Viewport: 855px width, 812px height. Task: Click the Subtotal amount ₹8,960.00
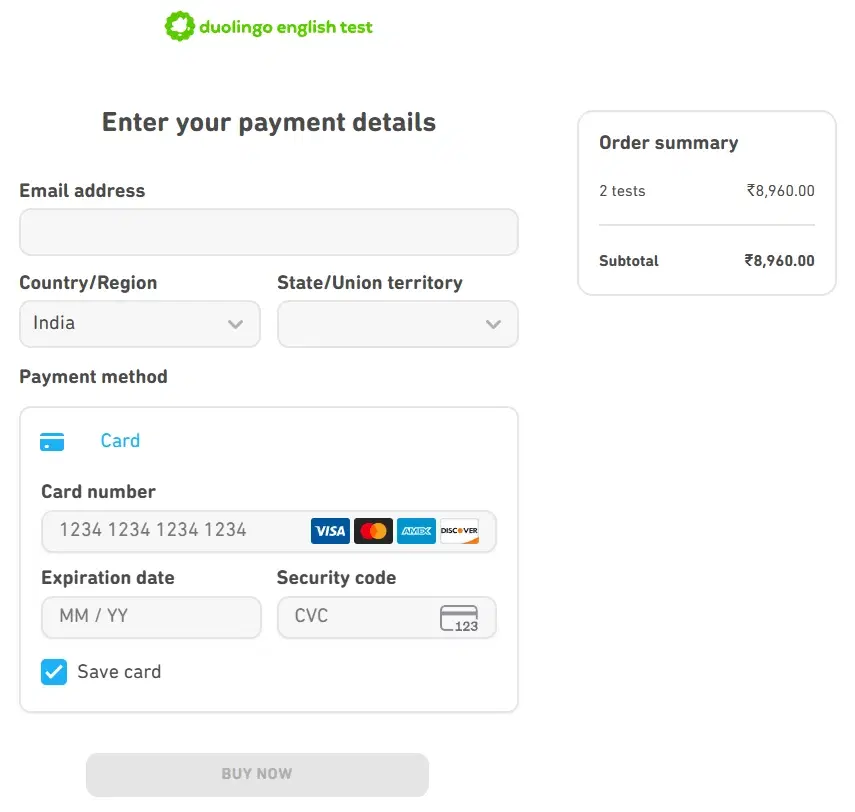(781, 261)
